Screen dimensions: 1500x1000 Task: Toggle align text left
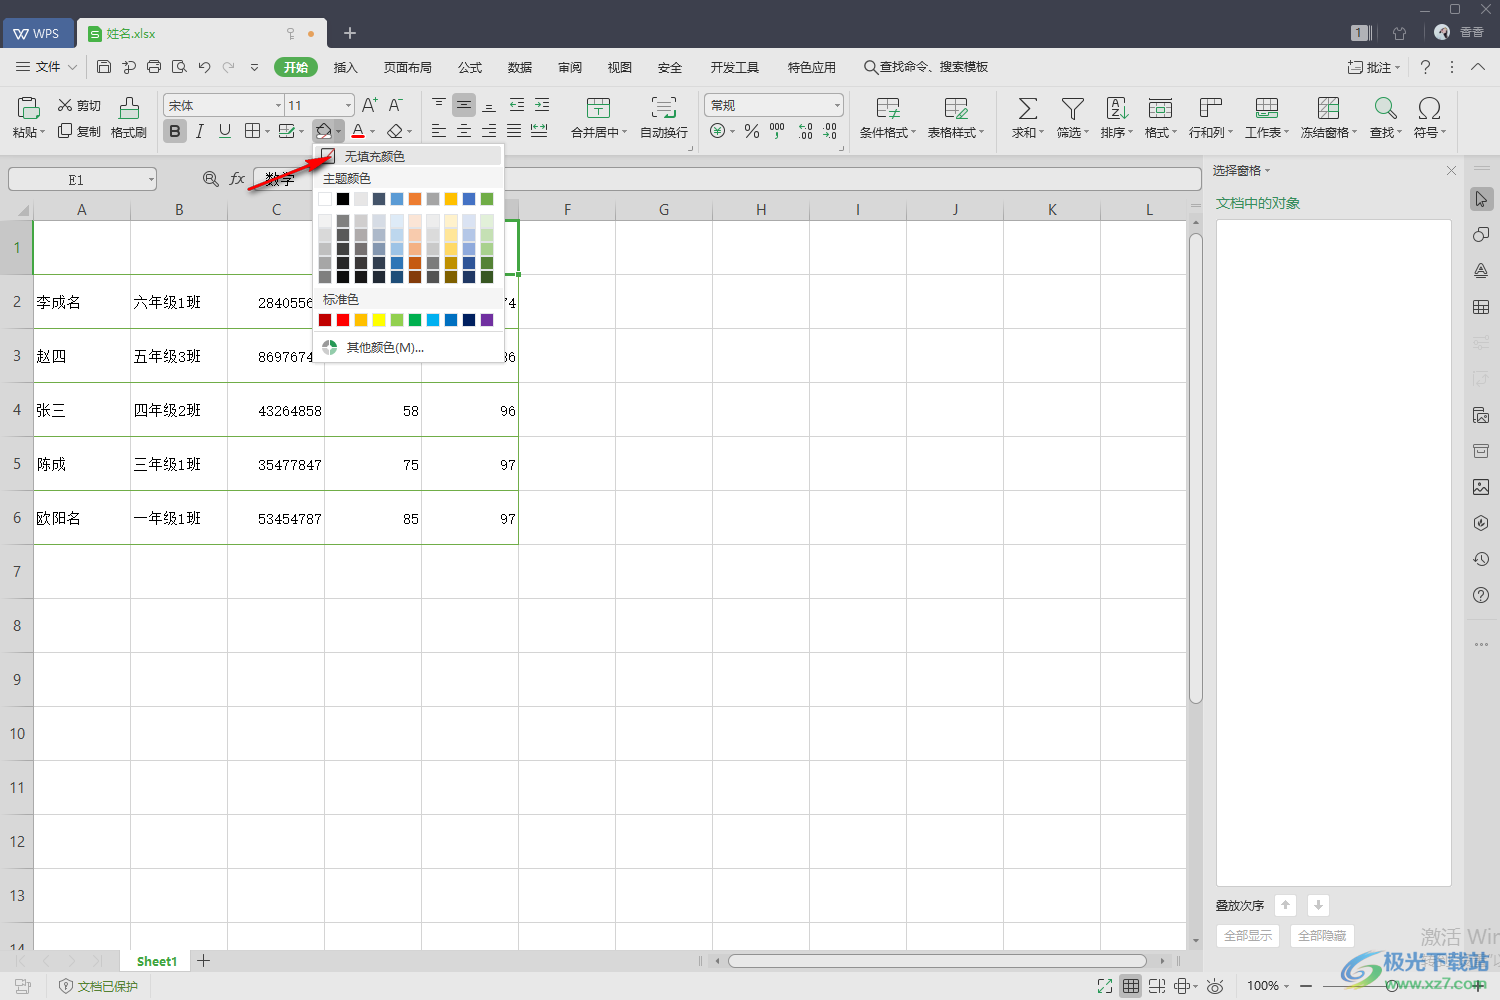click(439, 131)
